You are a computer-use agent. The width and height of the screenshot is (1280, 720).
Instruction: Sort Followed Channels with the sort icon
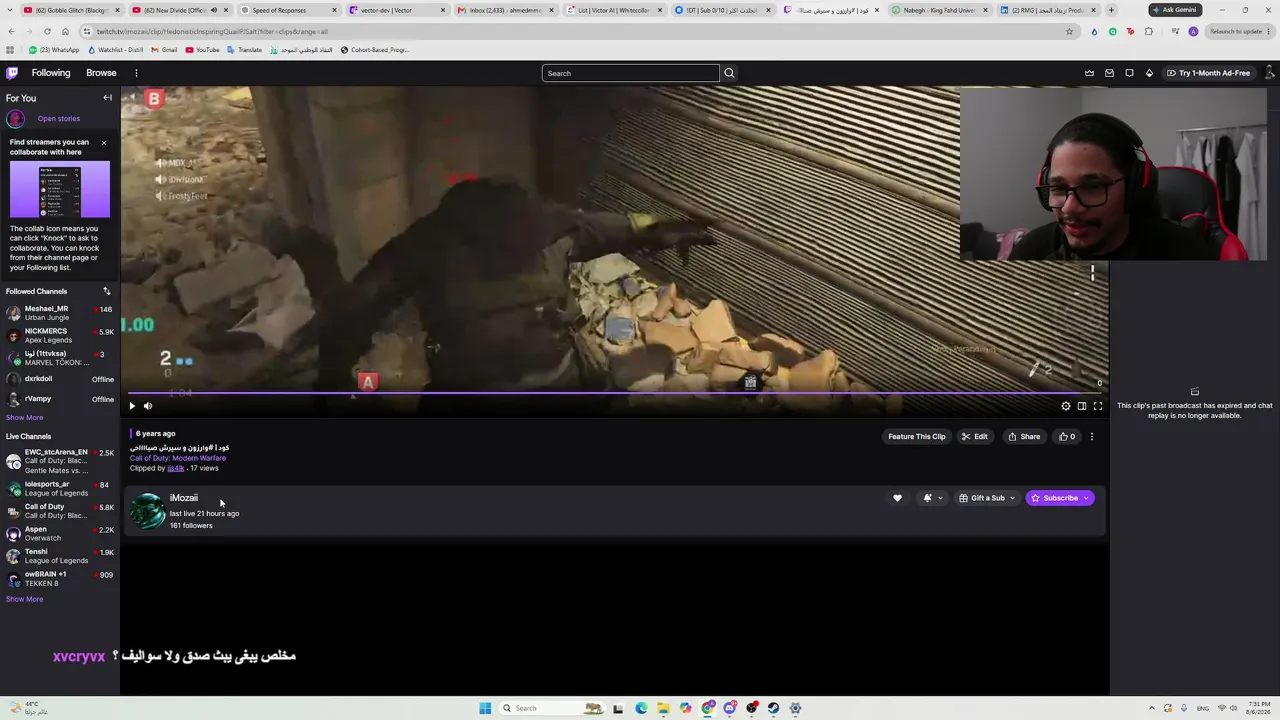tap(107, 291)
